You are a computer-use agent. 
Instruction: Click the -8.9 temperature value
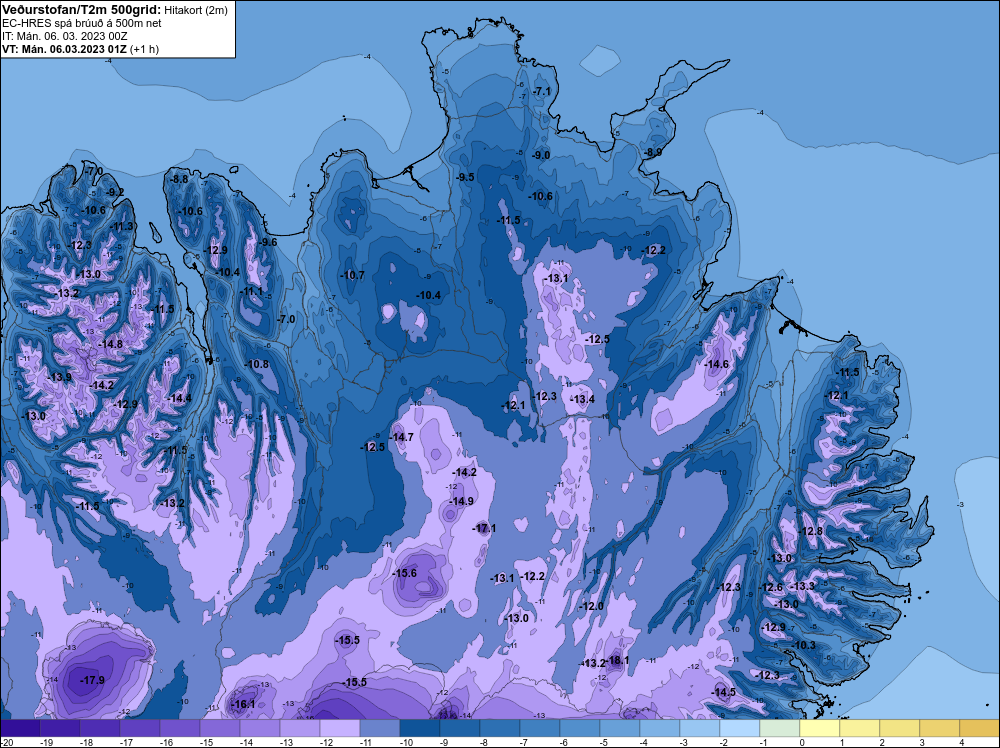(652, 152)
